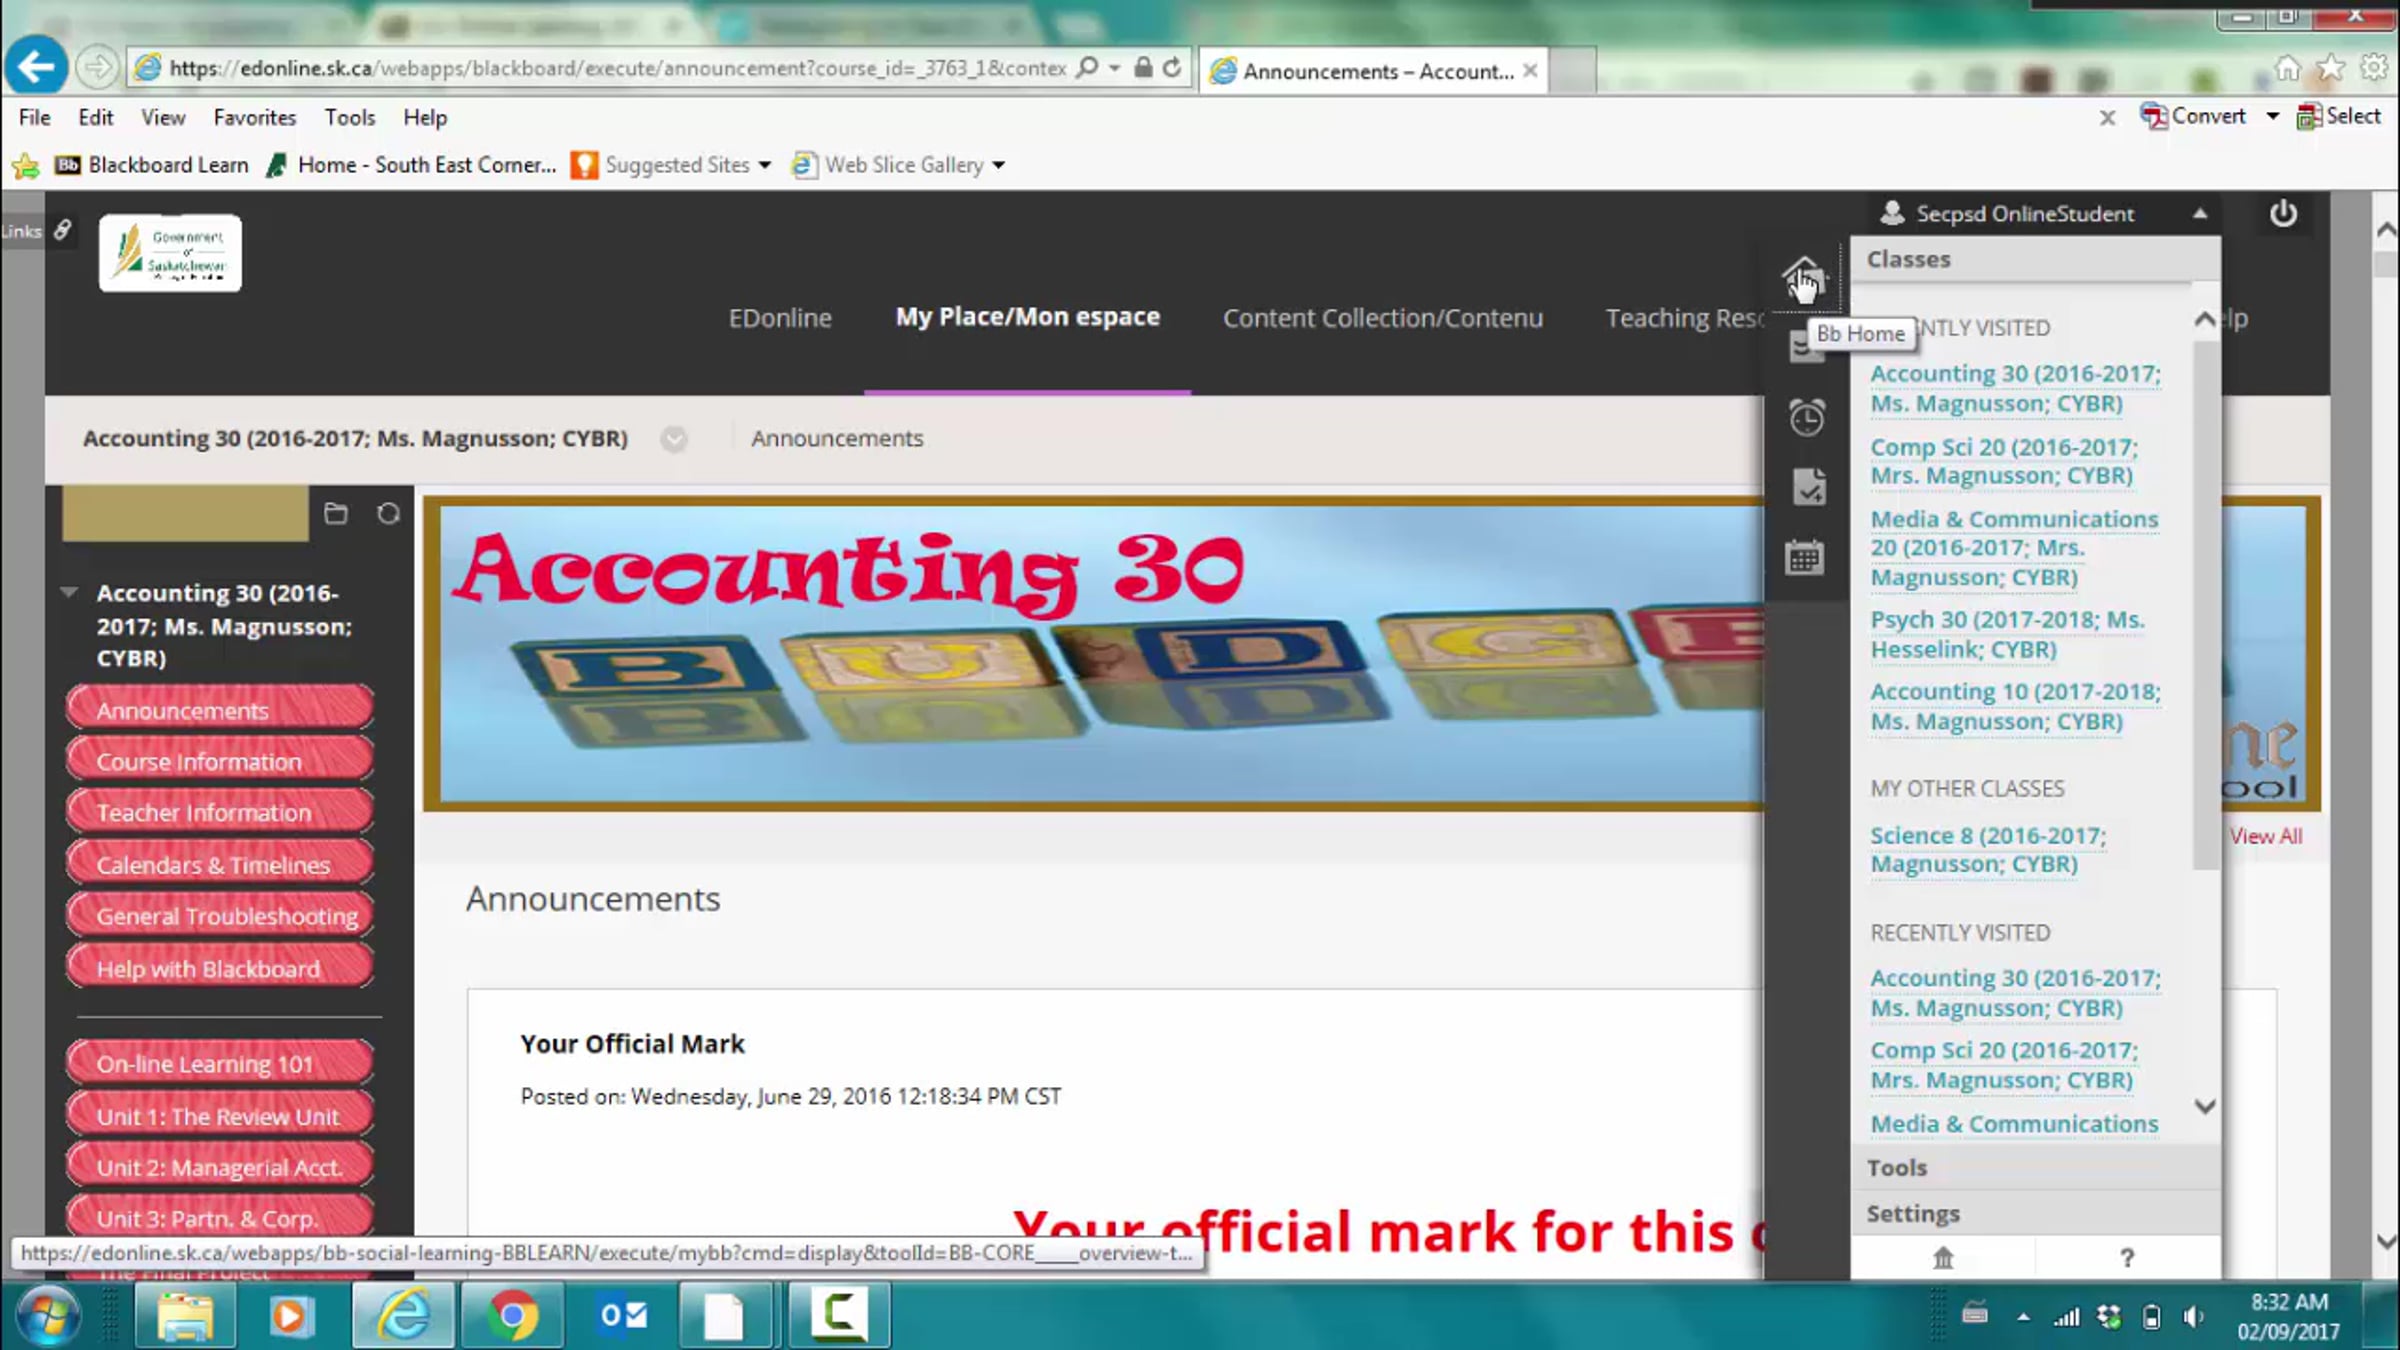The height and width of the screenshot is (1350, 2400).
Task: Click the course menu folder icon
Action: tap(336, 513)
